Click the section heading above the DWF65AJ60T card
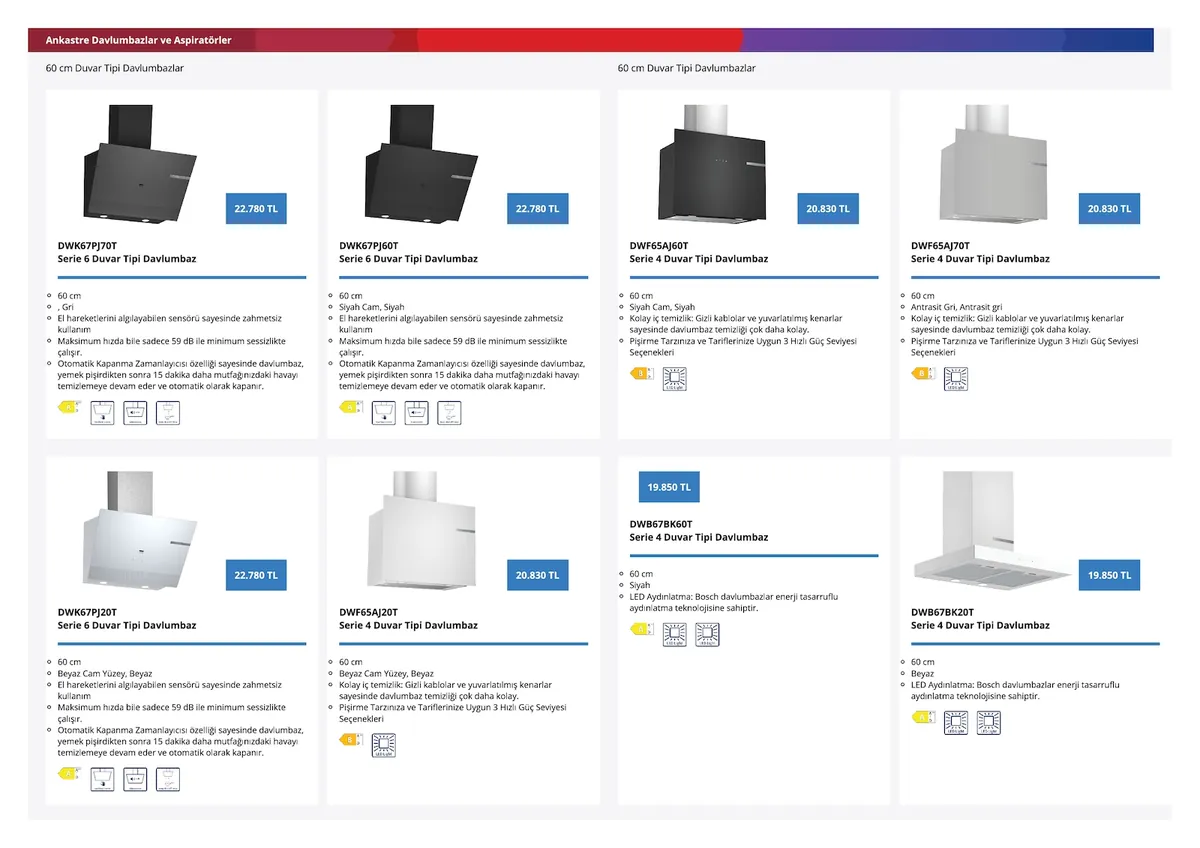Image resolution: width=1200 pixels, height=848 pixels. (x=686, y=68)
